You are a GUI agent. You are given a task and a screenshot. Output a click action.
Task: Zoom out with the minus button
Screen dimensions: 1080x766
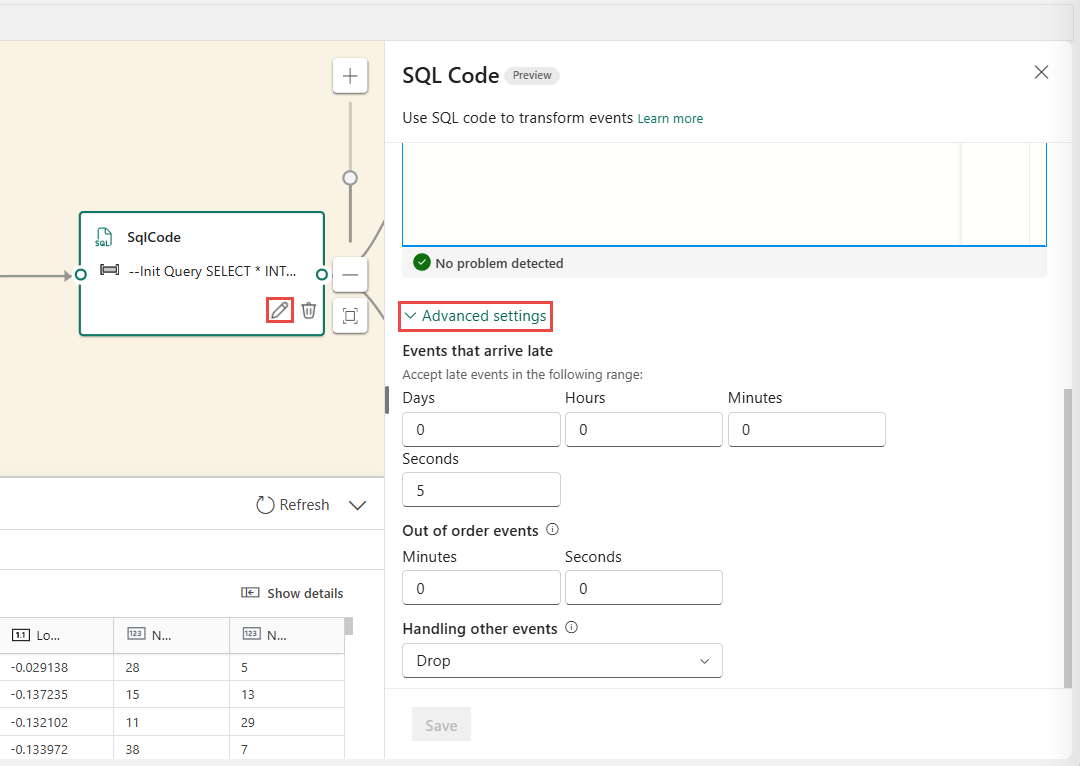pos(350,274)
